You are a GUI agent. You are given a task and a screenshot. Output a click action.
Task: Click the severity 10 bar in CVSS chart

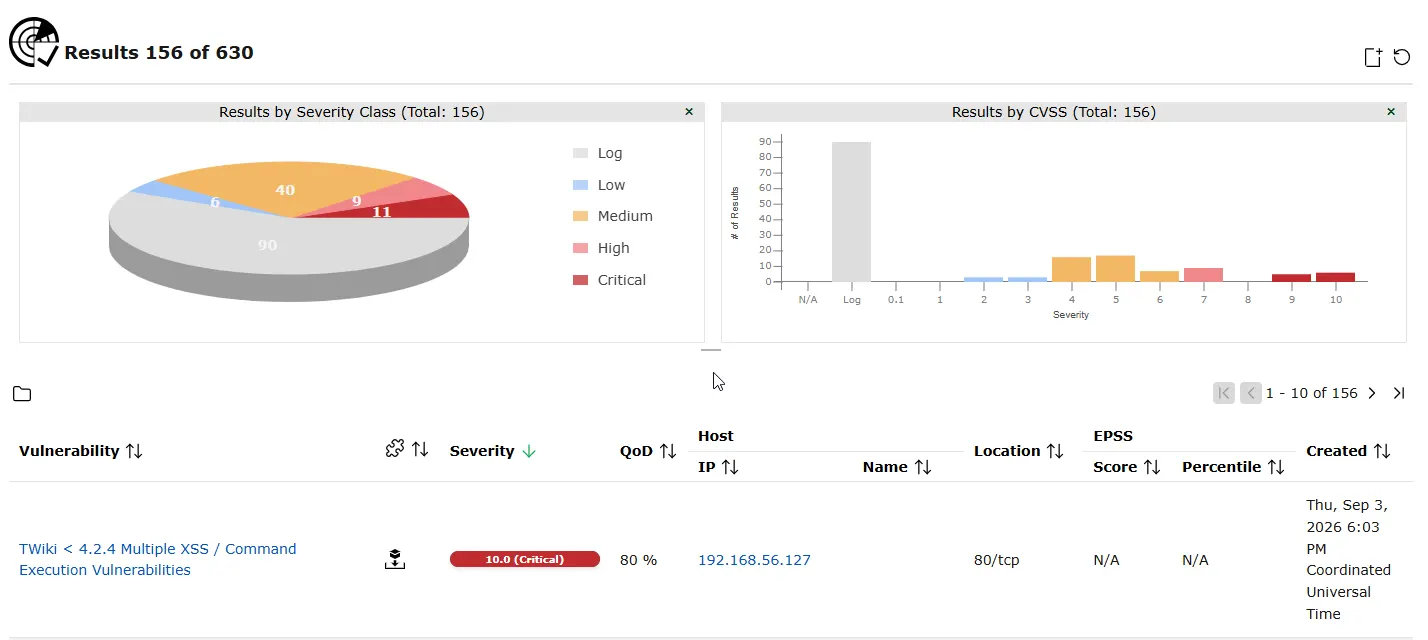[1335, 277]
